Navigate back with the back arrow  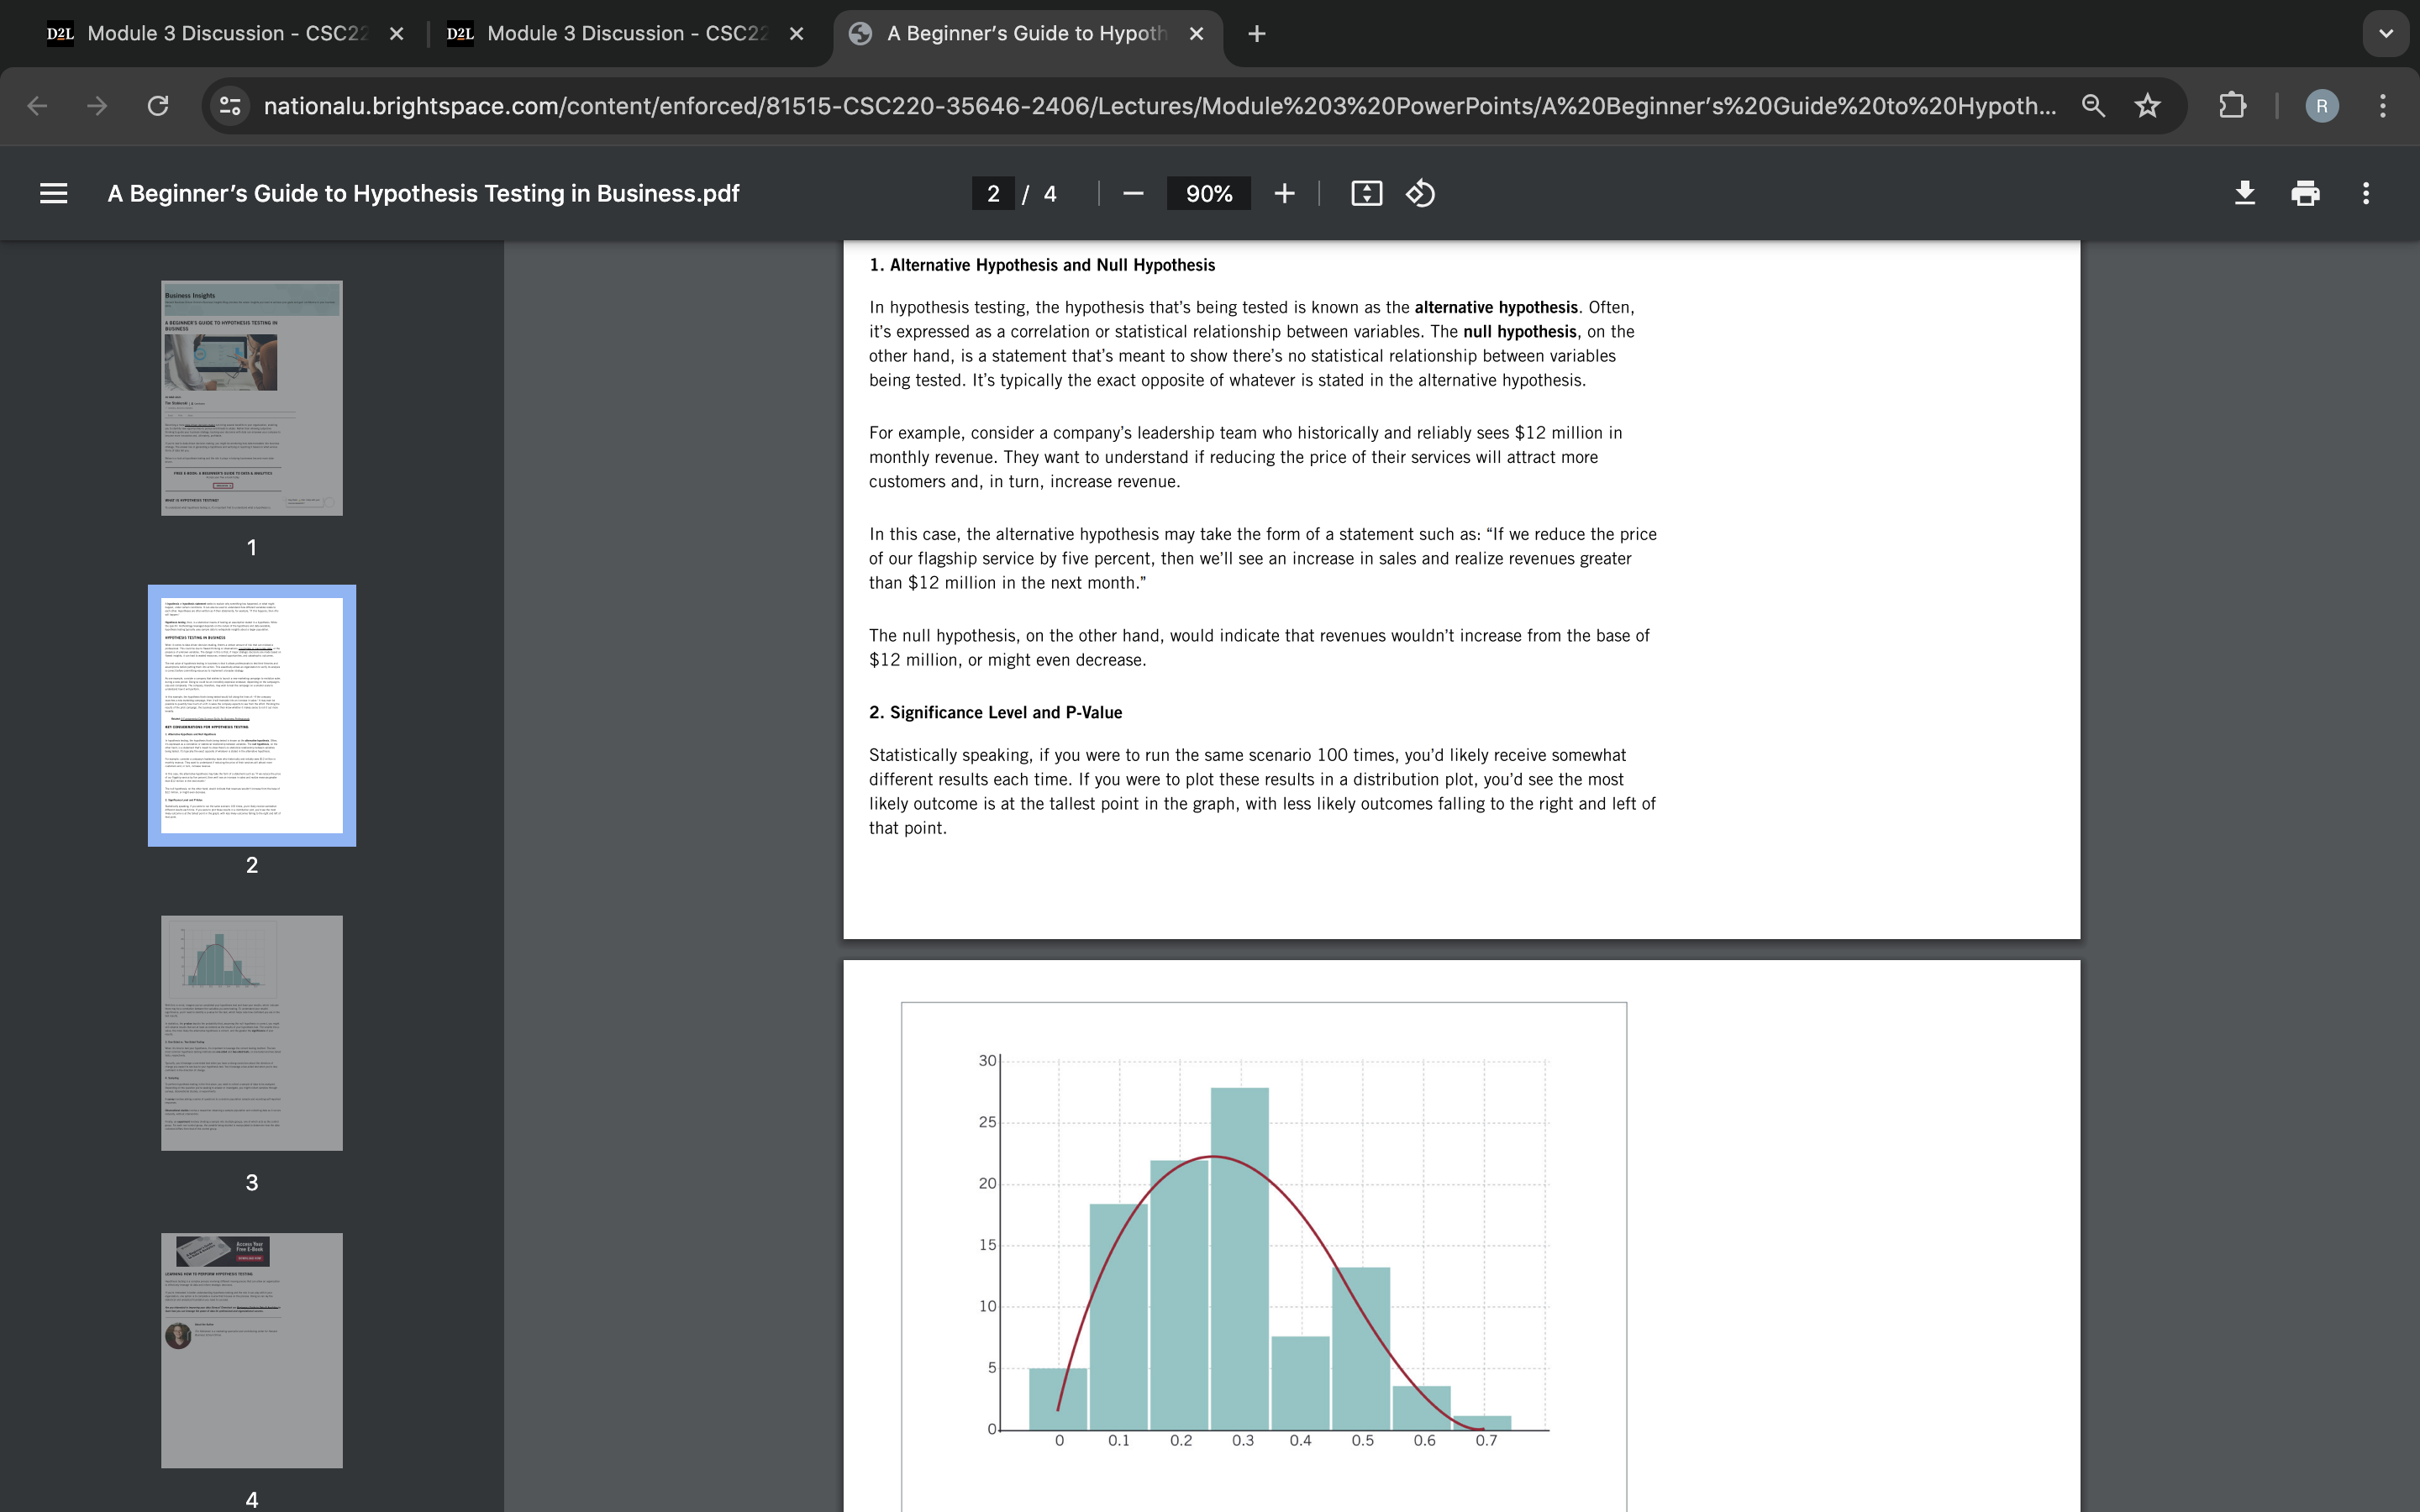37,105
